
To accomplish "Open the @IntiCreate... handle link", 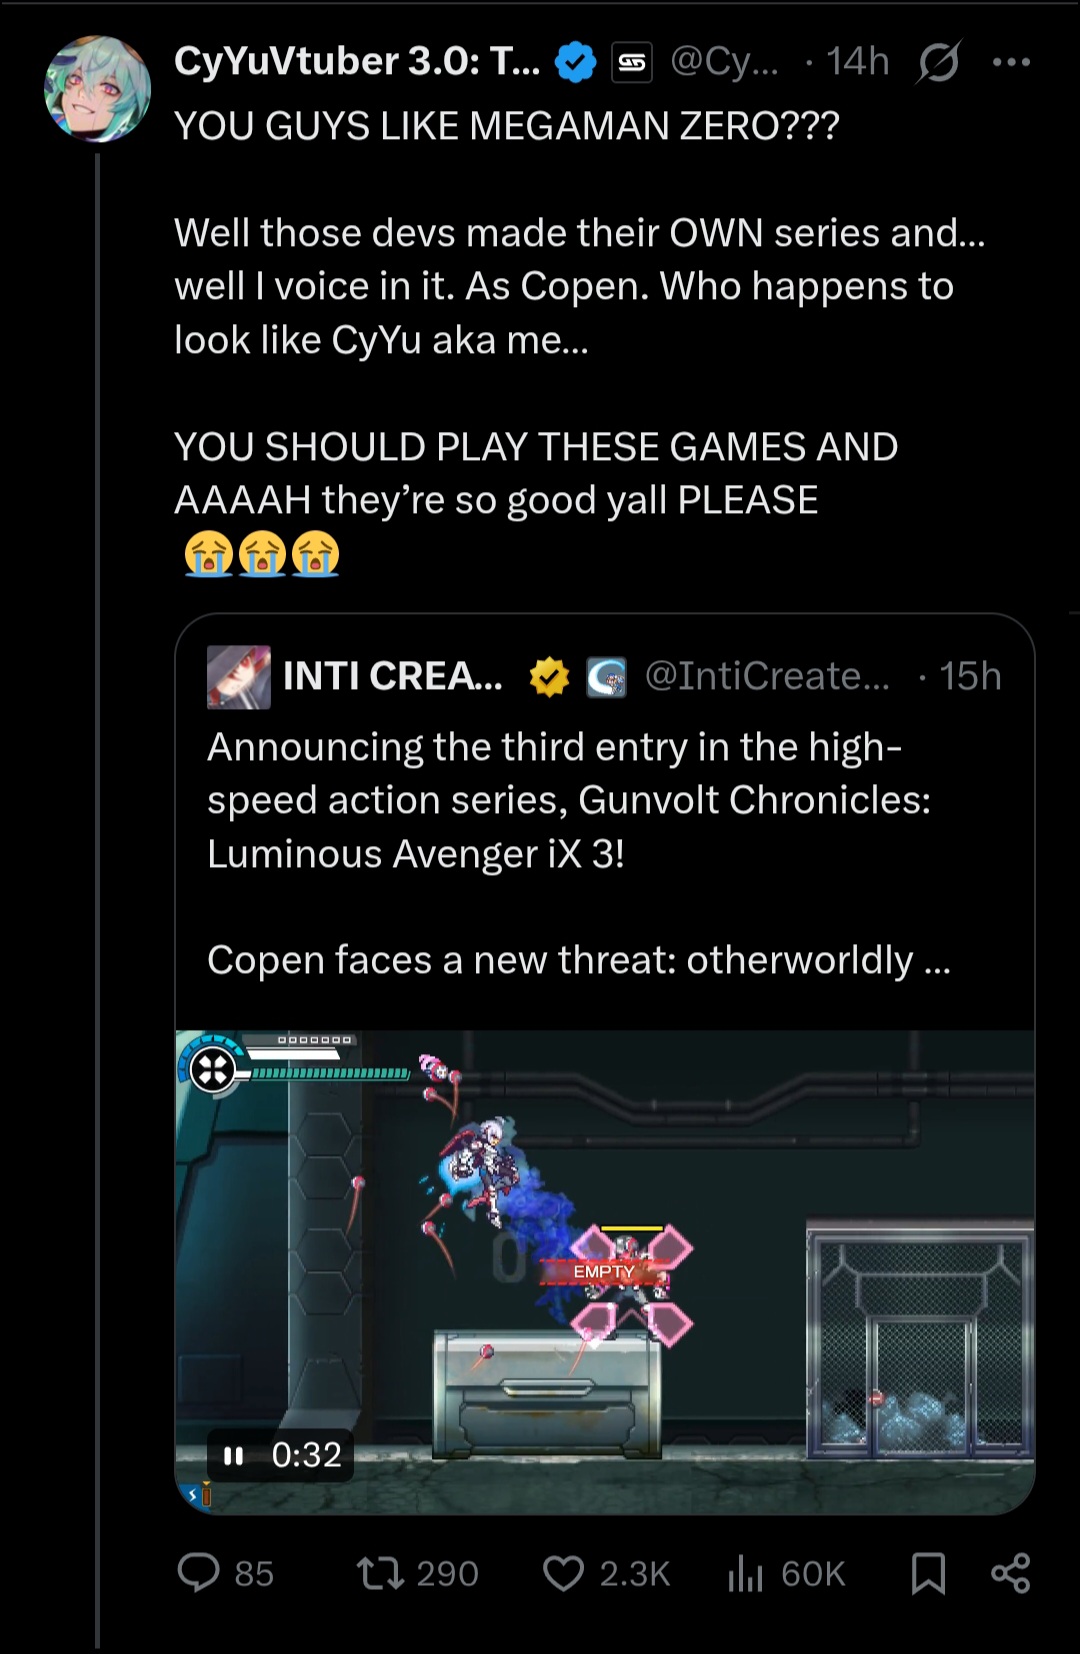I will (767, 677).
